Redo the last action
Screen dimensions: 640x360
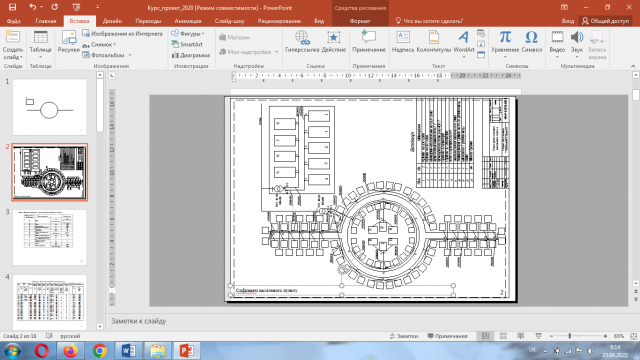[x=54, y=7]
